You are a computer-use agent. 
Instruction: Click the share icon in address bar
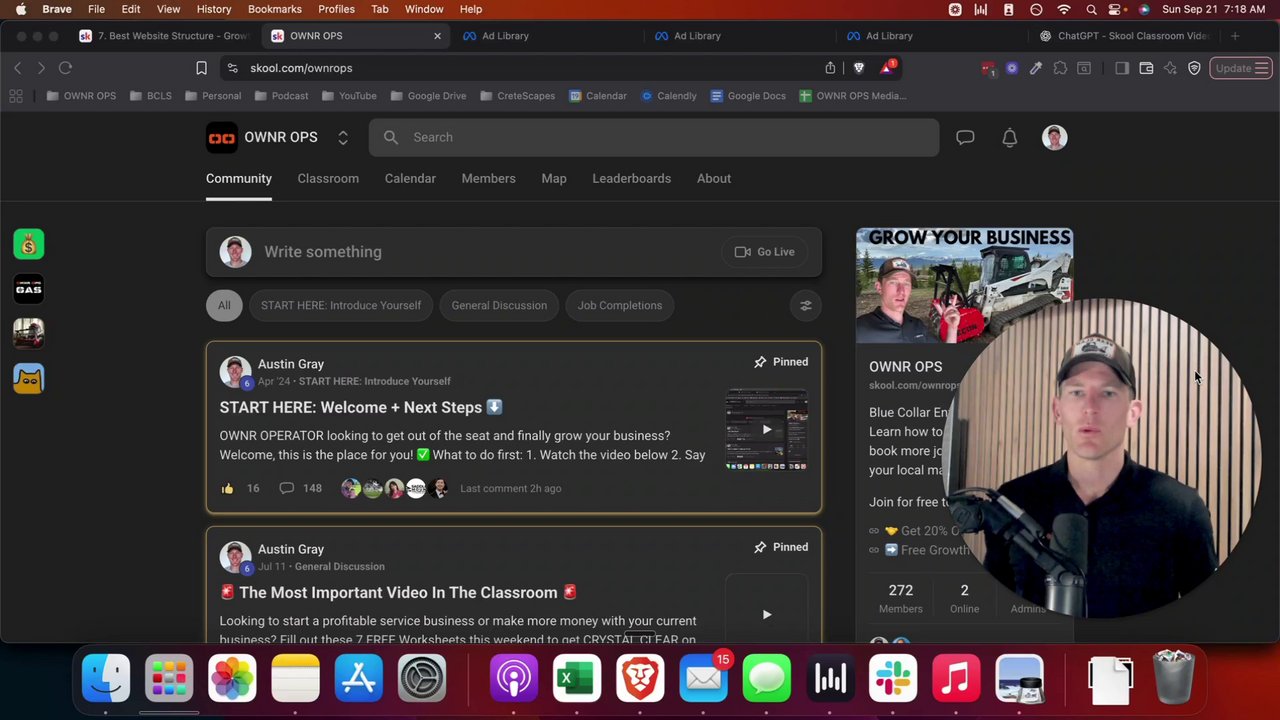[x=830, y=68]
